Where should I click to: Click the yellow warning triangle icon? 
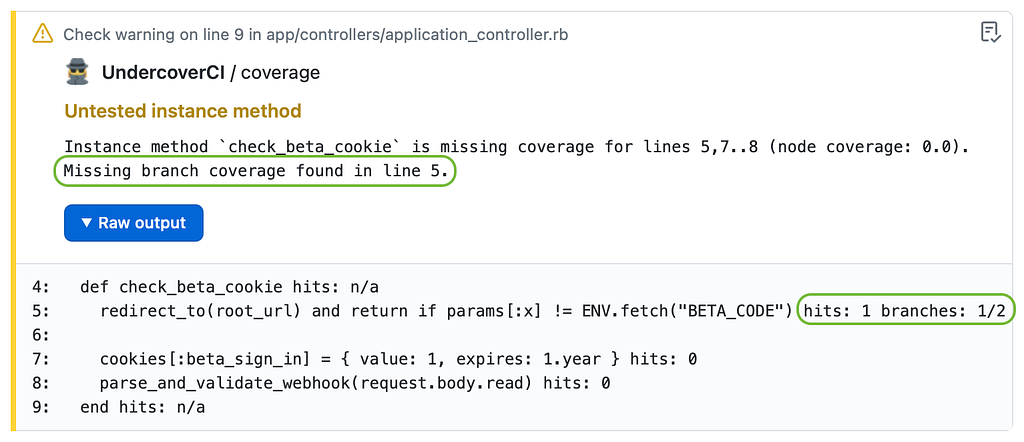[x=42, y=34]
